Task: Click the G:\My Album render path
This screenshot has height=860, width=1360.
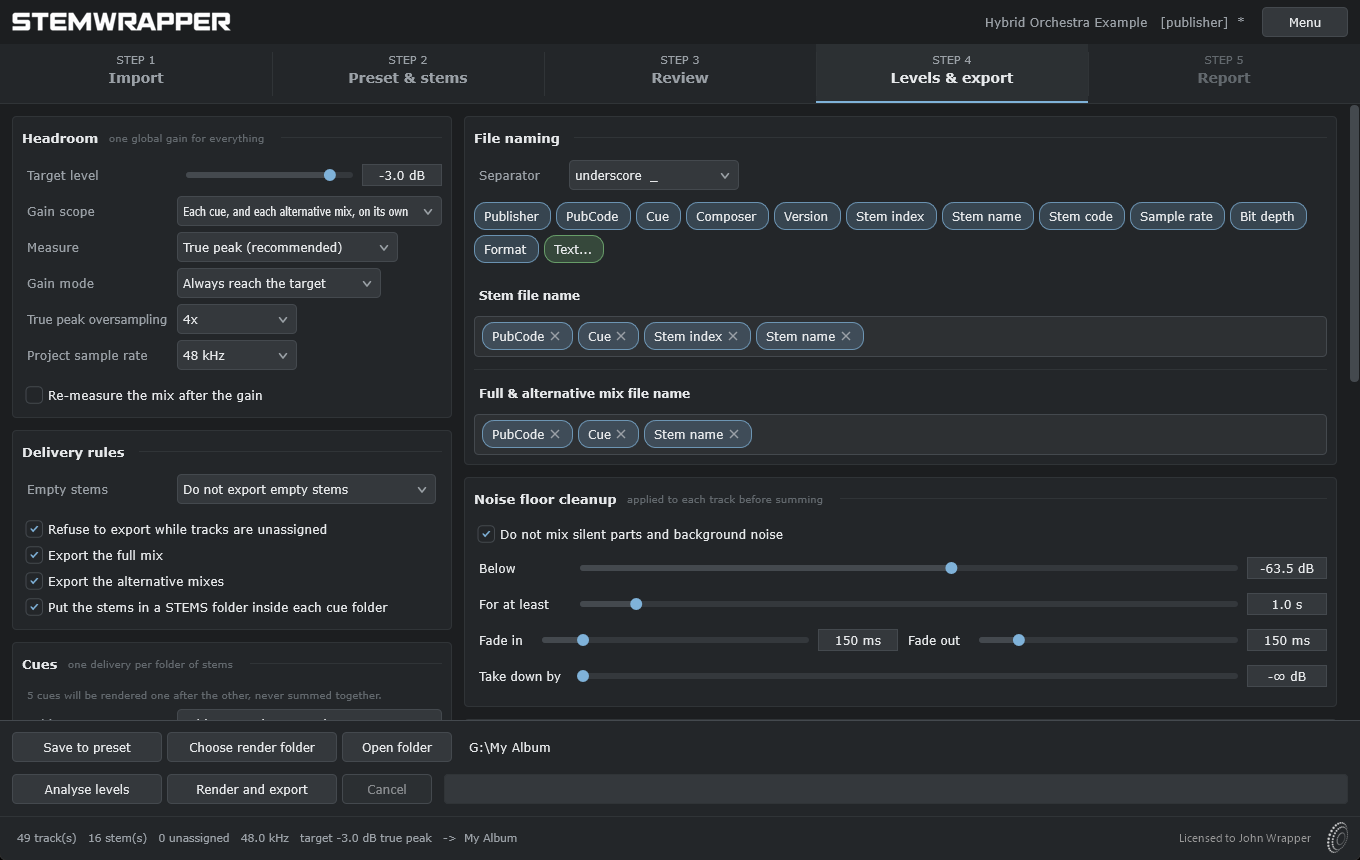Action: 510,747
